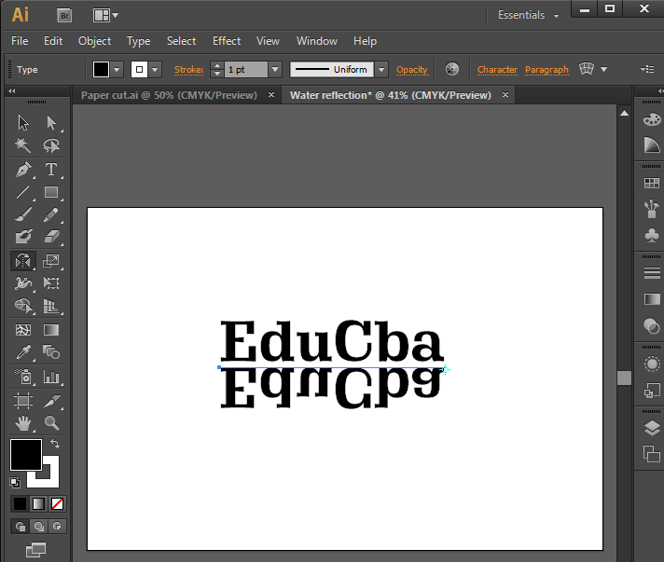Select the Perspective Grid tool
667x562 pixels.
pos(51,306)
